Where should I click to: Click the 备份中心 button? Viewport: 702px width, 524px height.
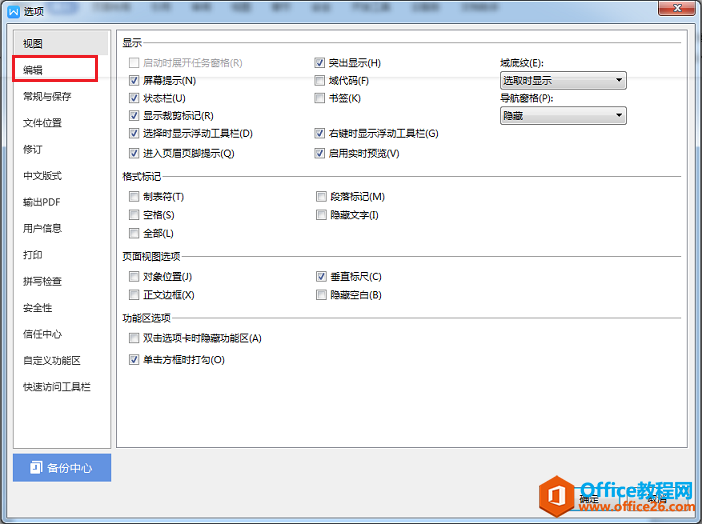tap(62, 468)
